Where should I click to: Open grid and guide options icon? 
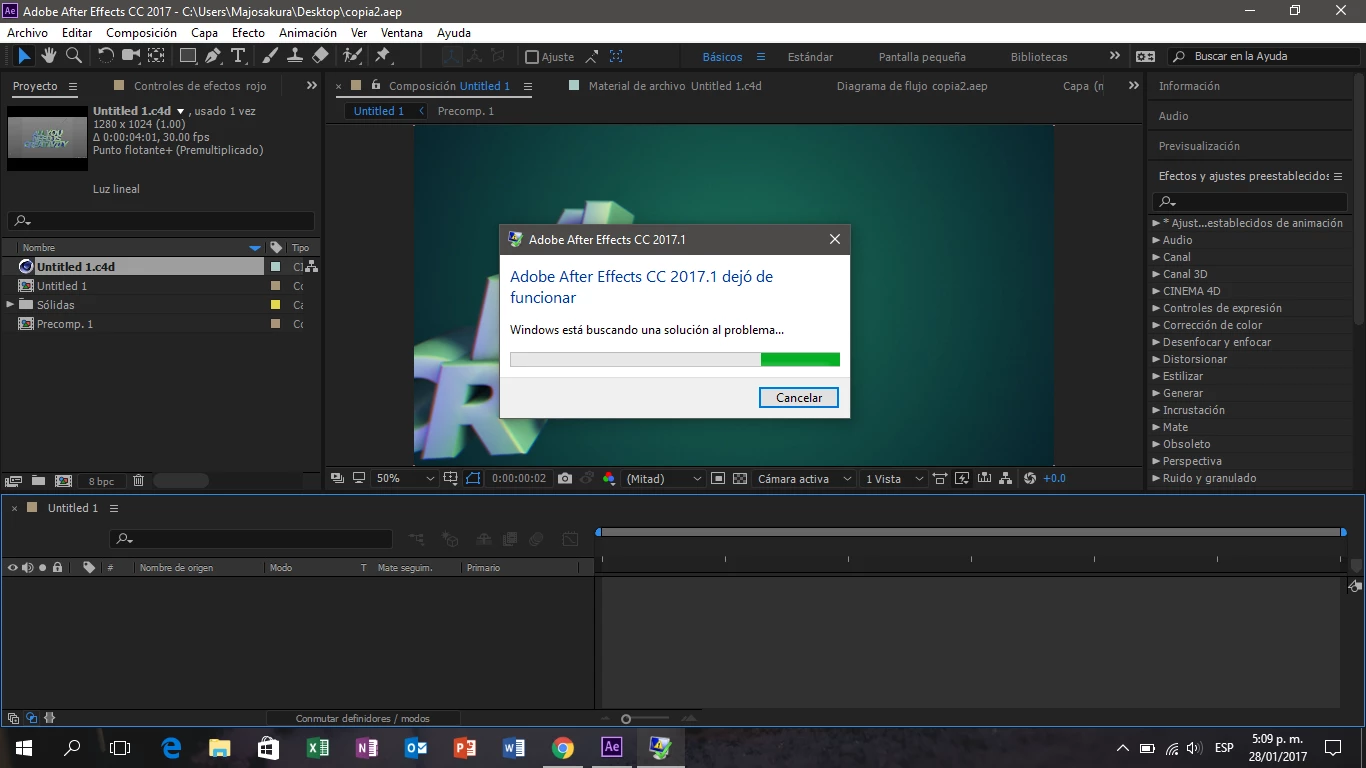tap(451, 479)
